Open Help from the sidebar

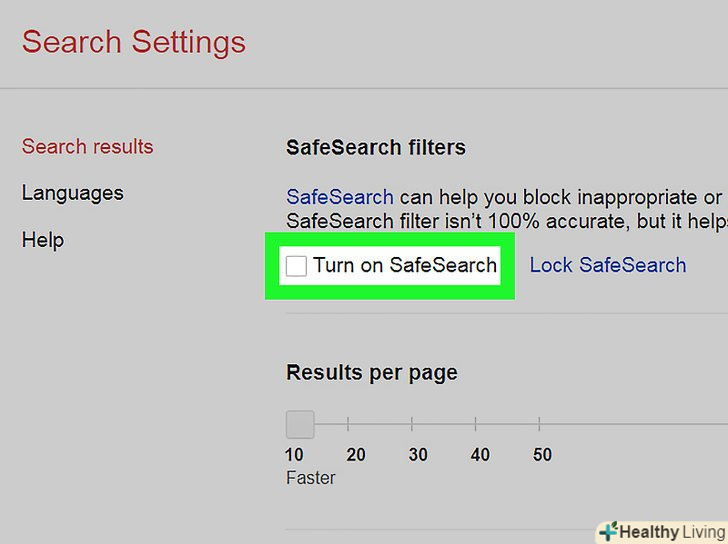point(42,240)
